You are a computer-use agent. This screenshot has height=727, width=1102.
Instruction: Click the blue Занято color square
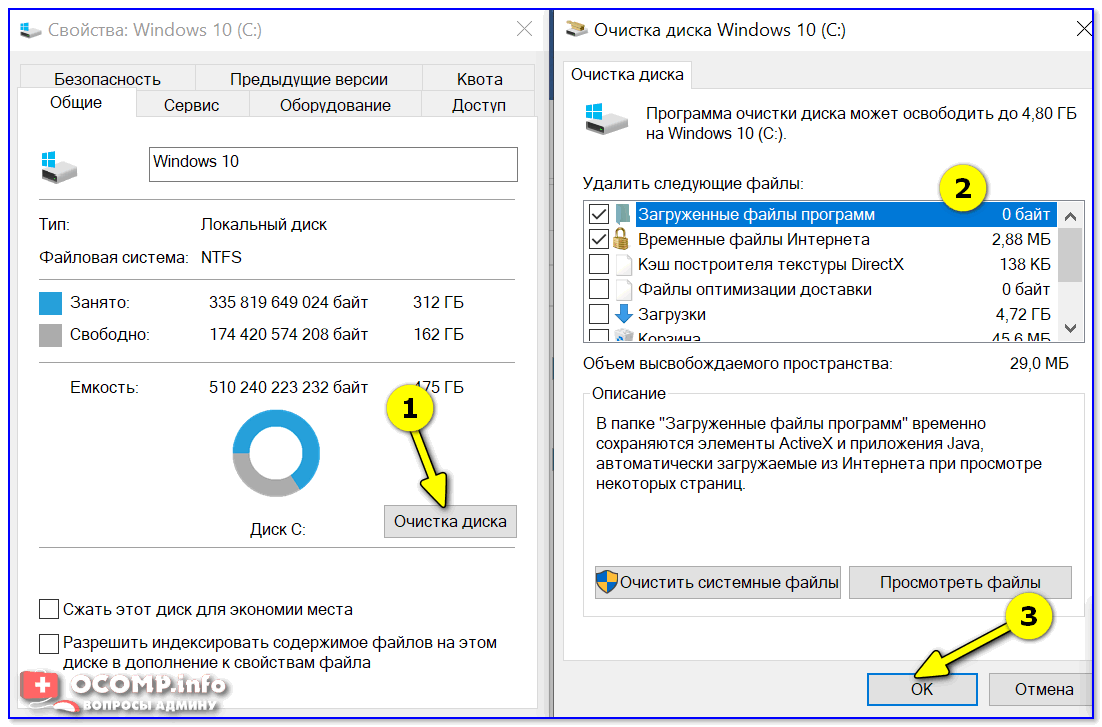tap(51, 303)
